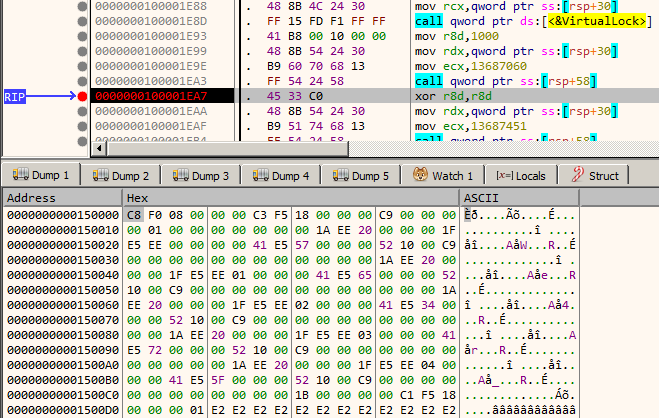Click the Hex column header in dump

tap(291, 198)
